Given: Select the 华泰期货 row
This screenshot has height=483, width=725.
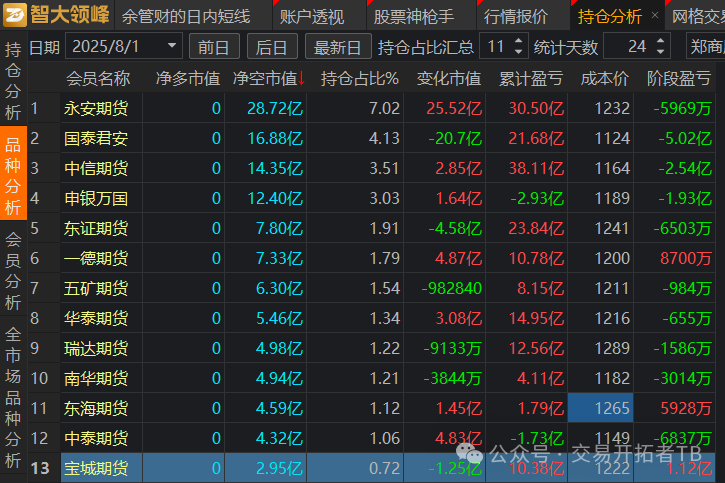Looking at the screenshot, I should click(372, 318).
